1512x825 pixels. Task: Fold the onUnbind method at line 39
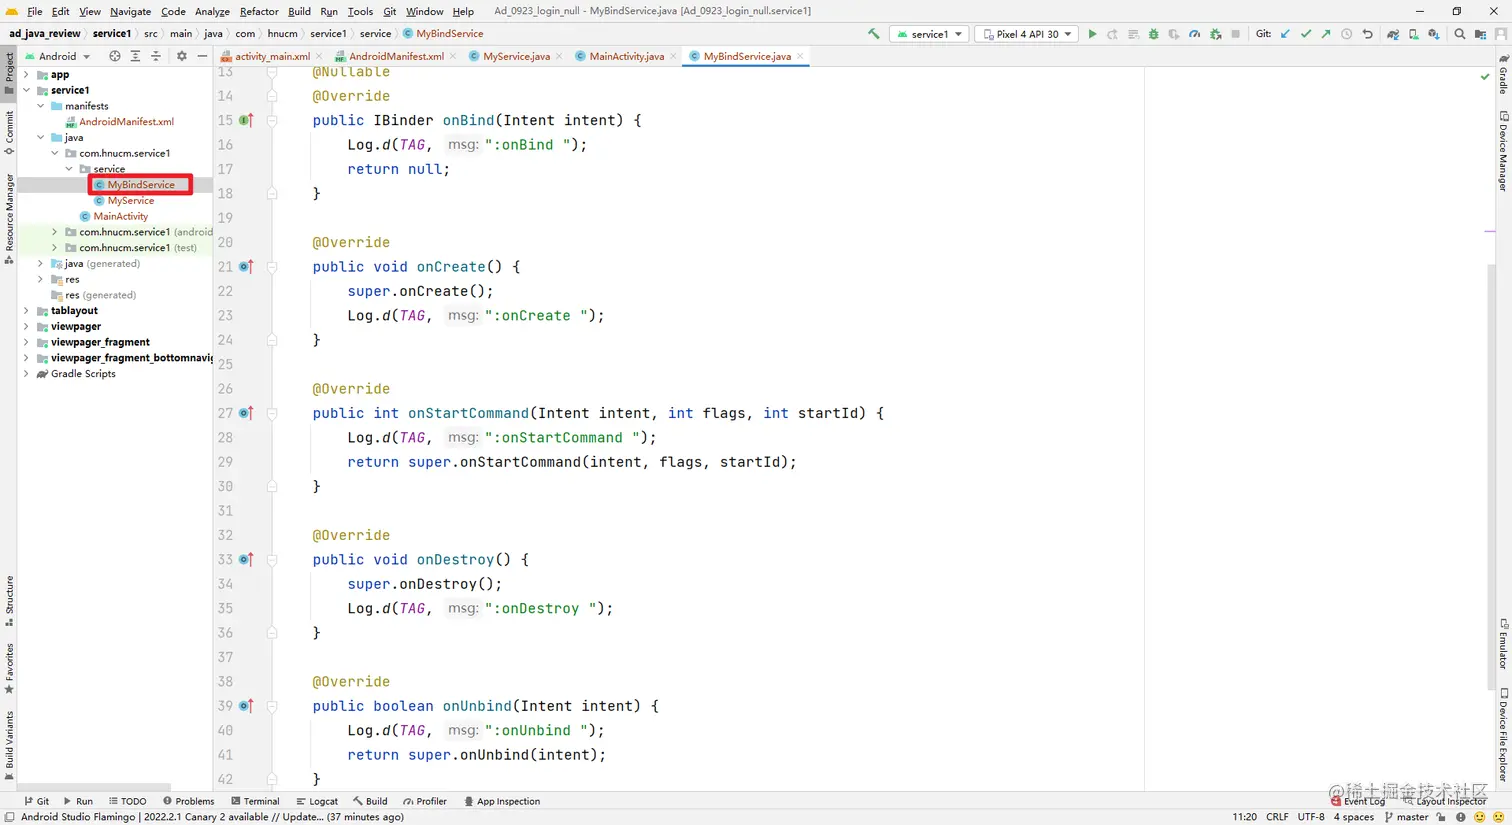click(x=272, y=706)
